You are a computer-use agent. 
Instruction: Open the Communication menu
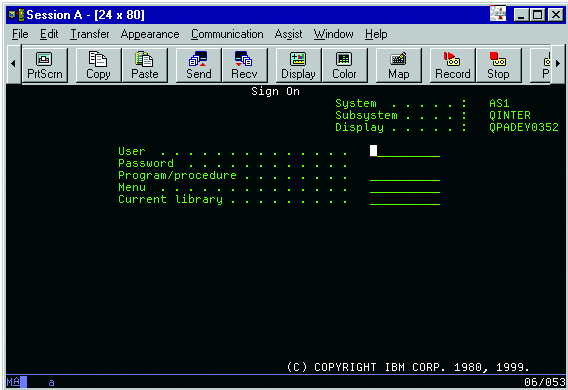(x=227, y=34)
